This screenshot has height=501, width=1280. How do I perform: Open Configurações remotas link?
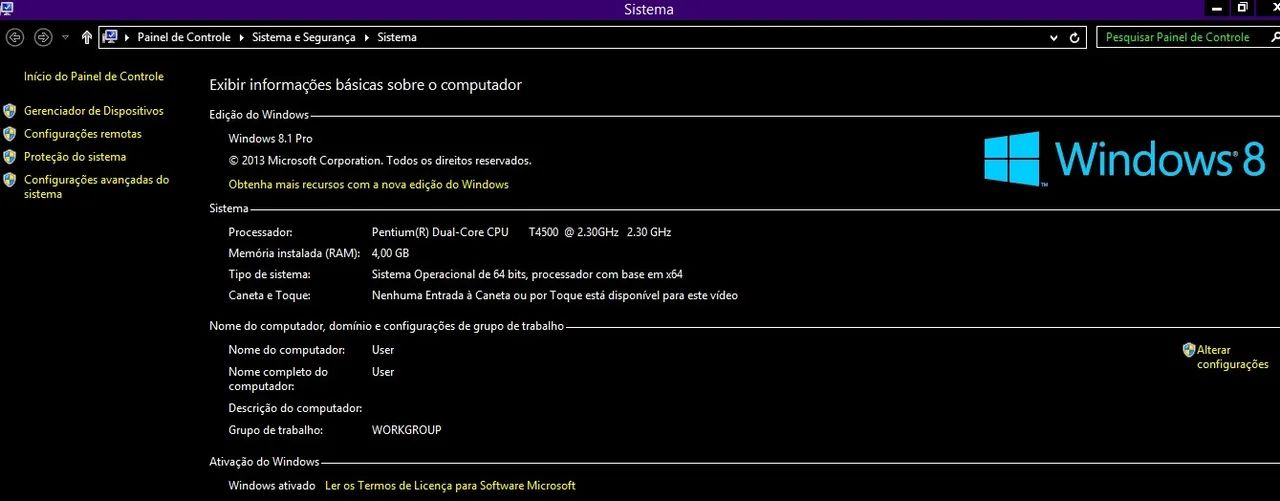(83, 134)
